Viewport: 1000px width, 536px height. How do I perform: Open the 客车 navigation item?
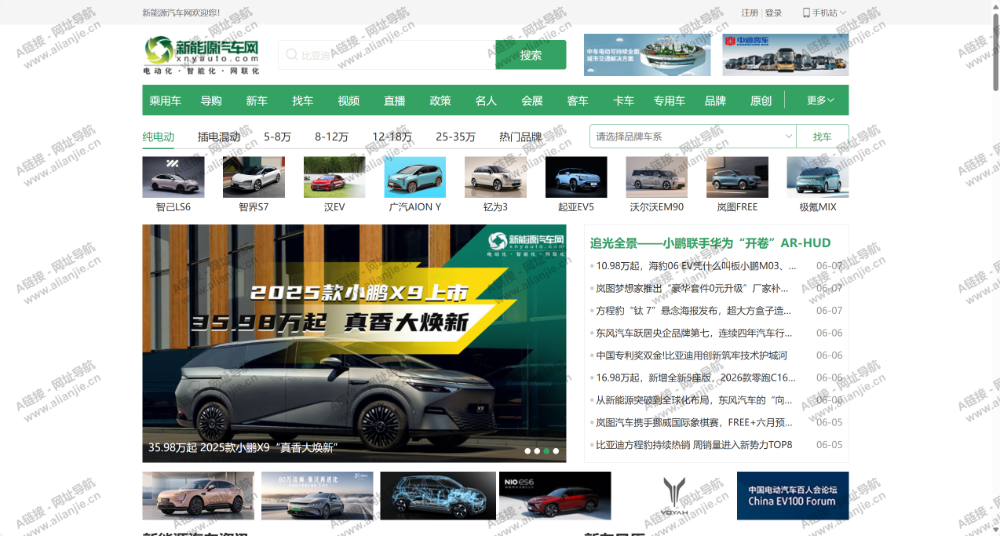pos(578,100)
